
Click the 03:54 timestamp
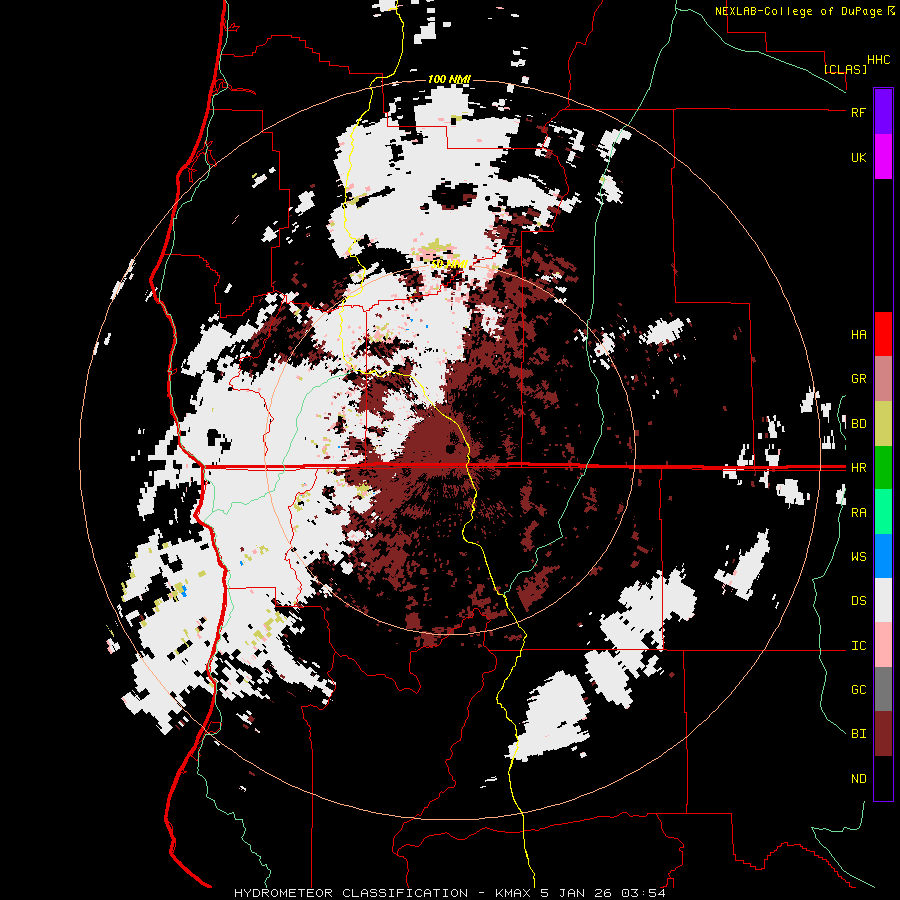645,893
